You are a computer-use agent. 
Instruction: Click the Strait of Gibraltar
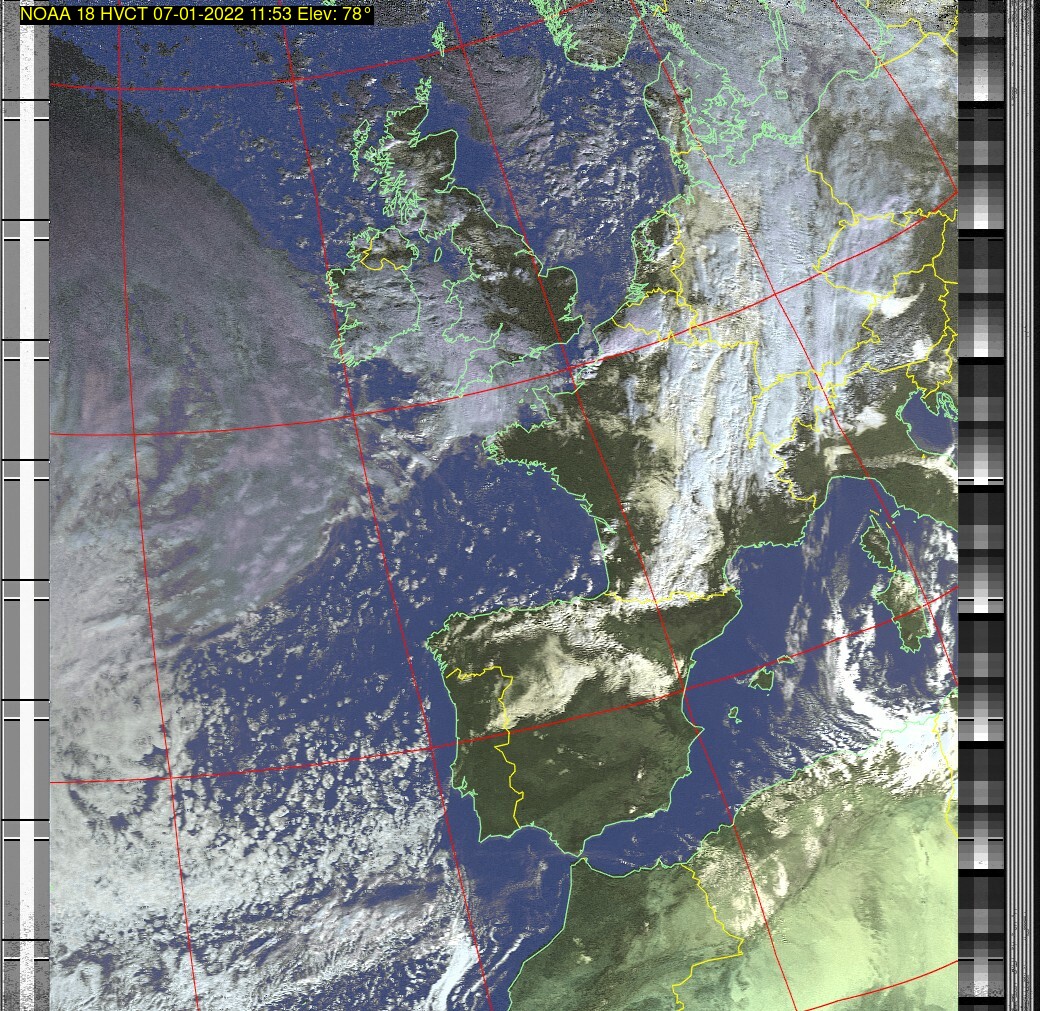click(x=574, y=855)
